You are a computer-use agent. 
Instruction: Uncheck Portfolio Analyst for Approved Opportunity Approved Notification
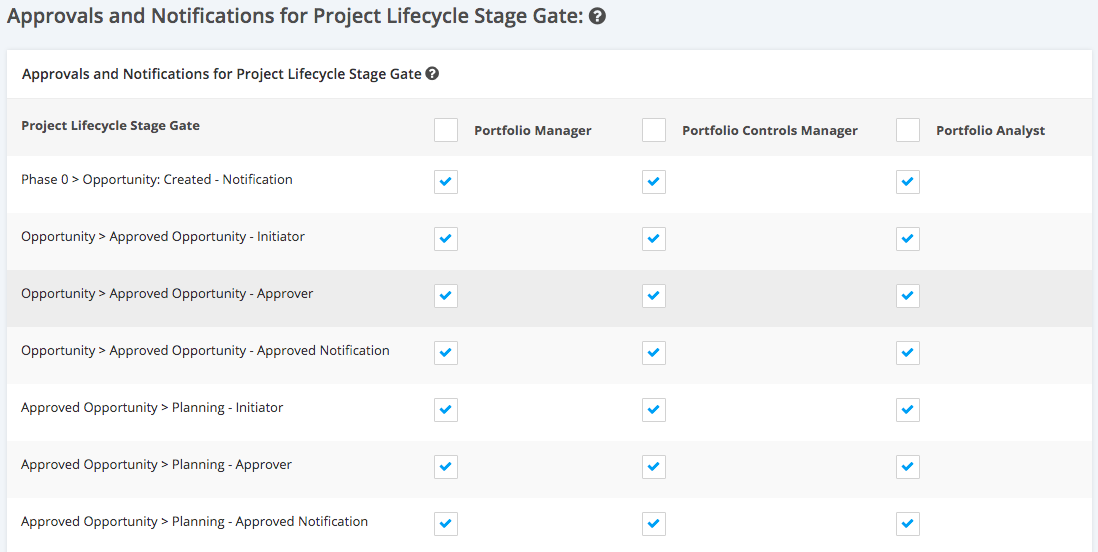[908, 353]
